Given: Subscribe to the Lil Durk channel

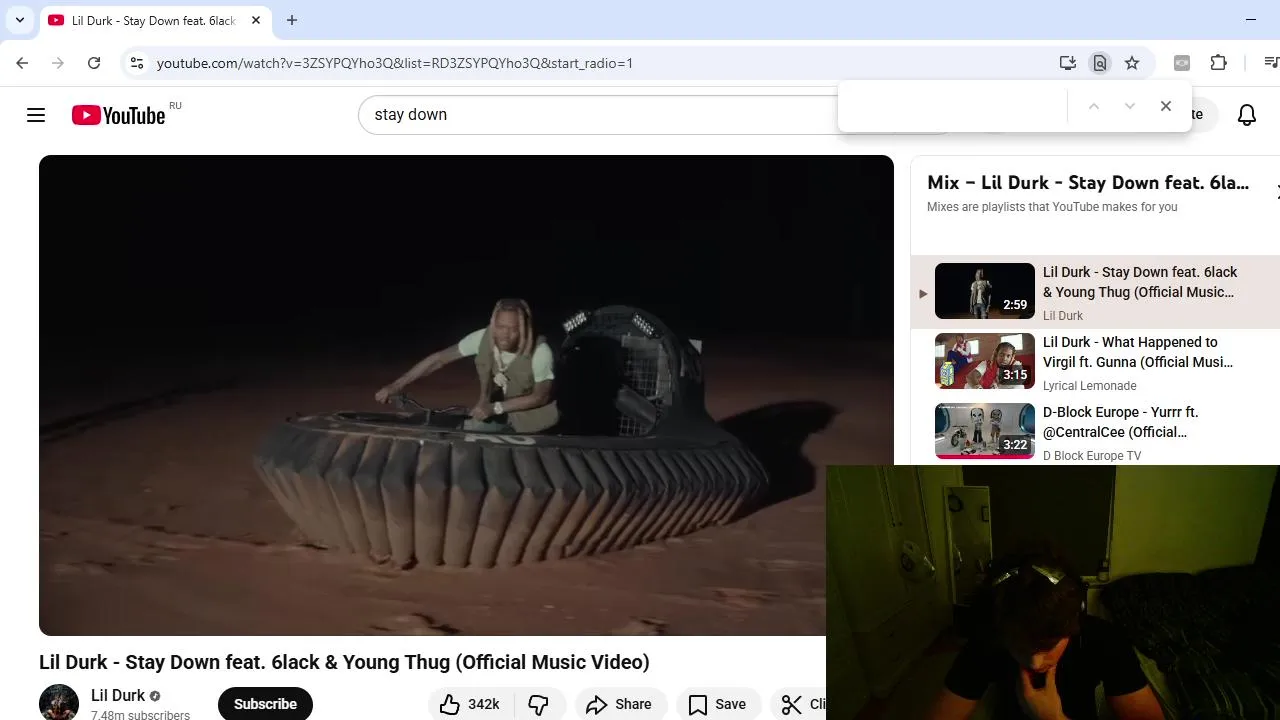Looking at the screenshot, I should point(265,704).
